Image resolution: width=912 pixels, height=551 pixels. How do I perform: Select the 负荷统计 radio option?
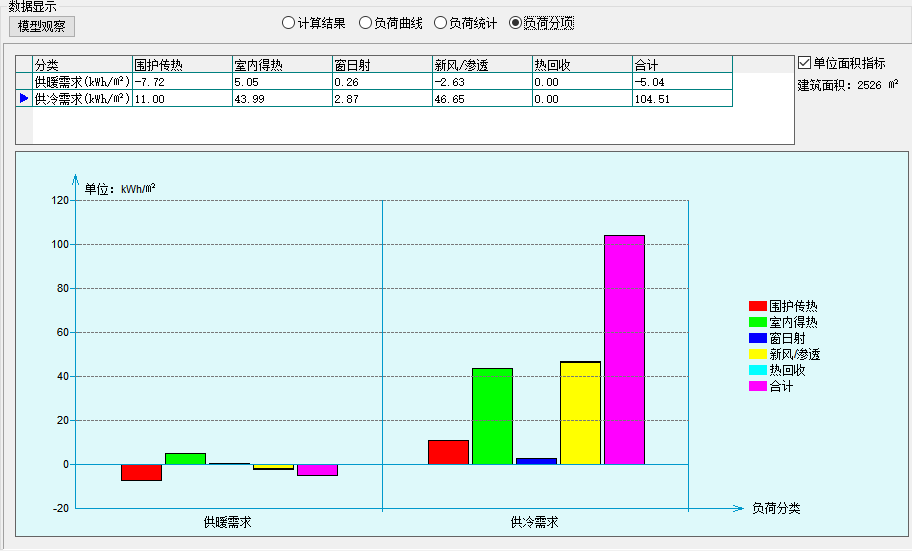pyautogui.click(x=440, y=23)
